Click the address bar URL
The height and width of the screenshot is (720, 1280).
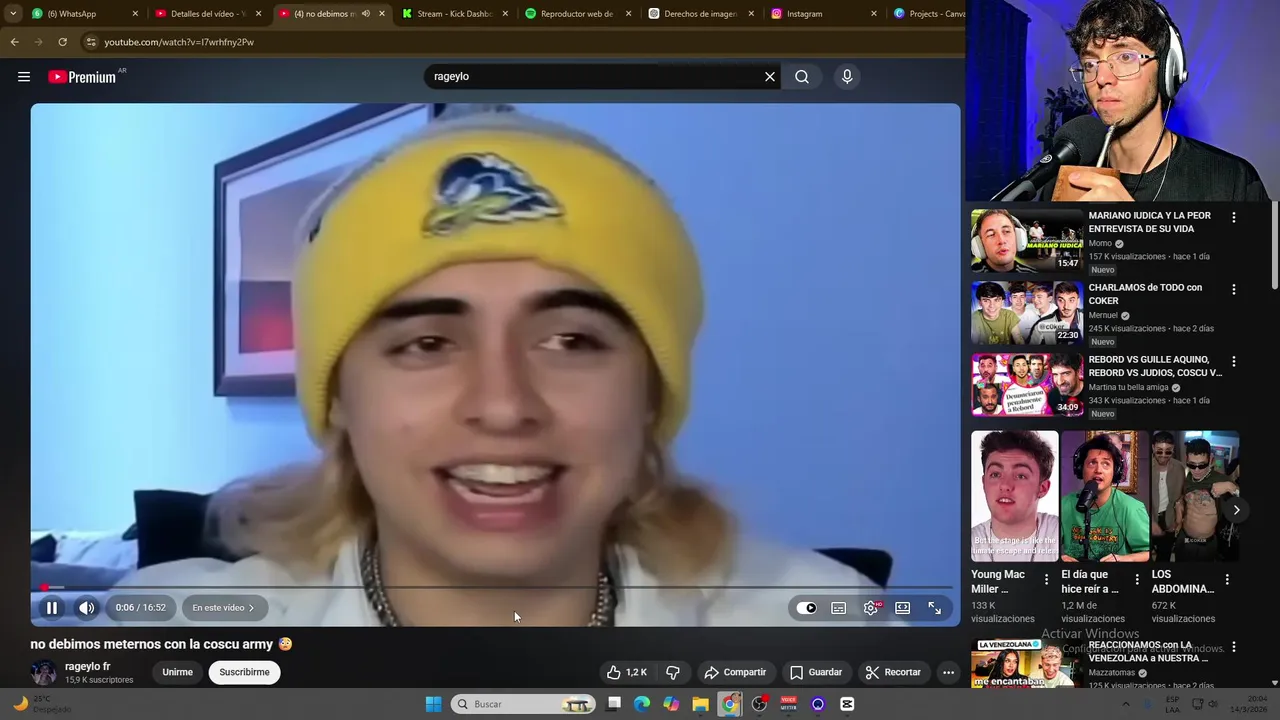click(x=179, y=42)
